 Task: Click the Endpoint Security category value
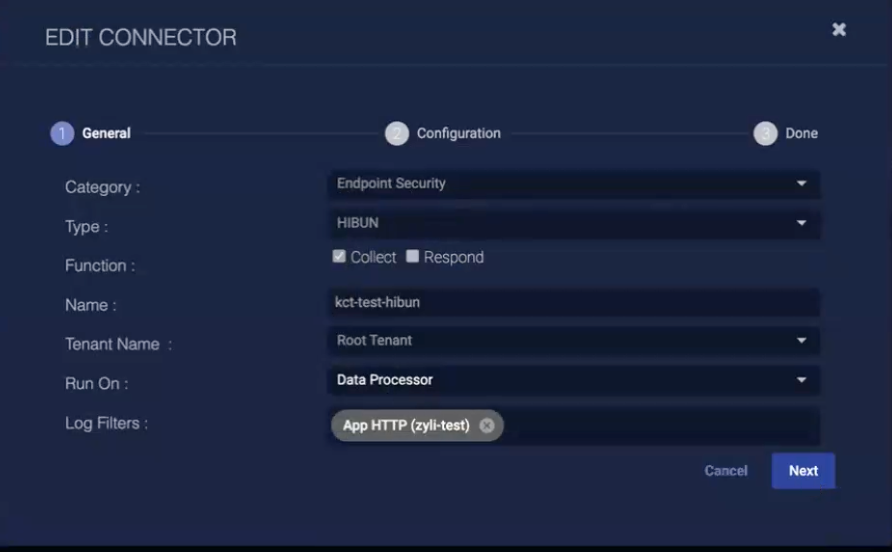[391, 184]
